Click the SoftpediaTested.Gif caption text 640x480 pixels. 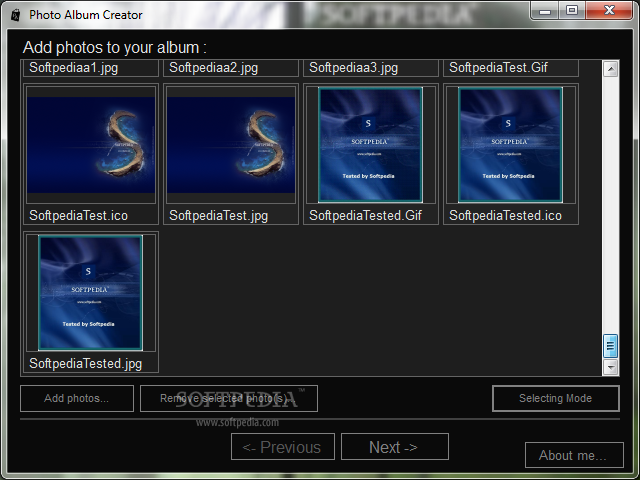click(x=365, y=216)
